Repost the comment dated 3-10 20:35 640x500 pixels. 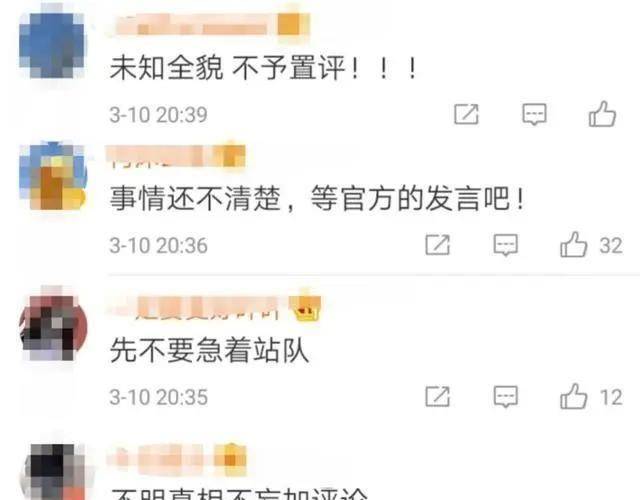click(438, 396)
